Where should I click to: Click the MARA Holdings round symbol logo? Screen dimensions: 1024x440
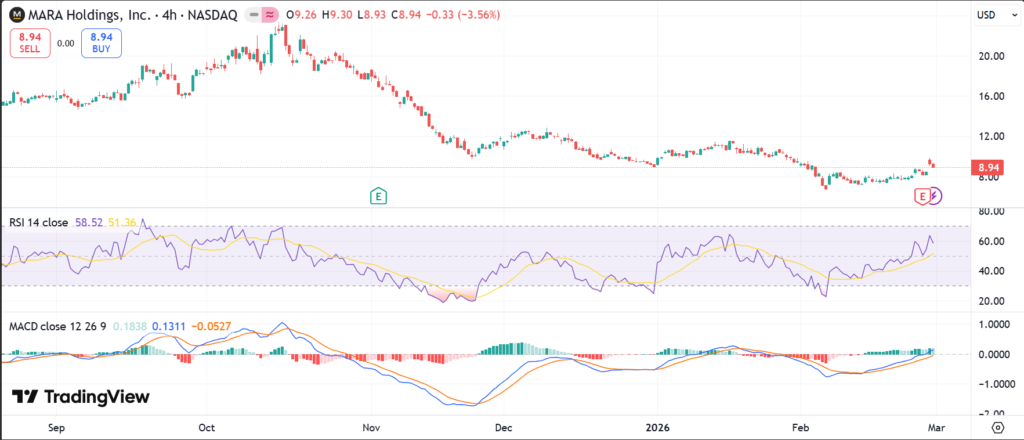tap(17, 15)
